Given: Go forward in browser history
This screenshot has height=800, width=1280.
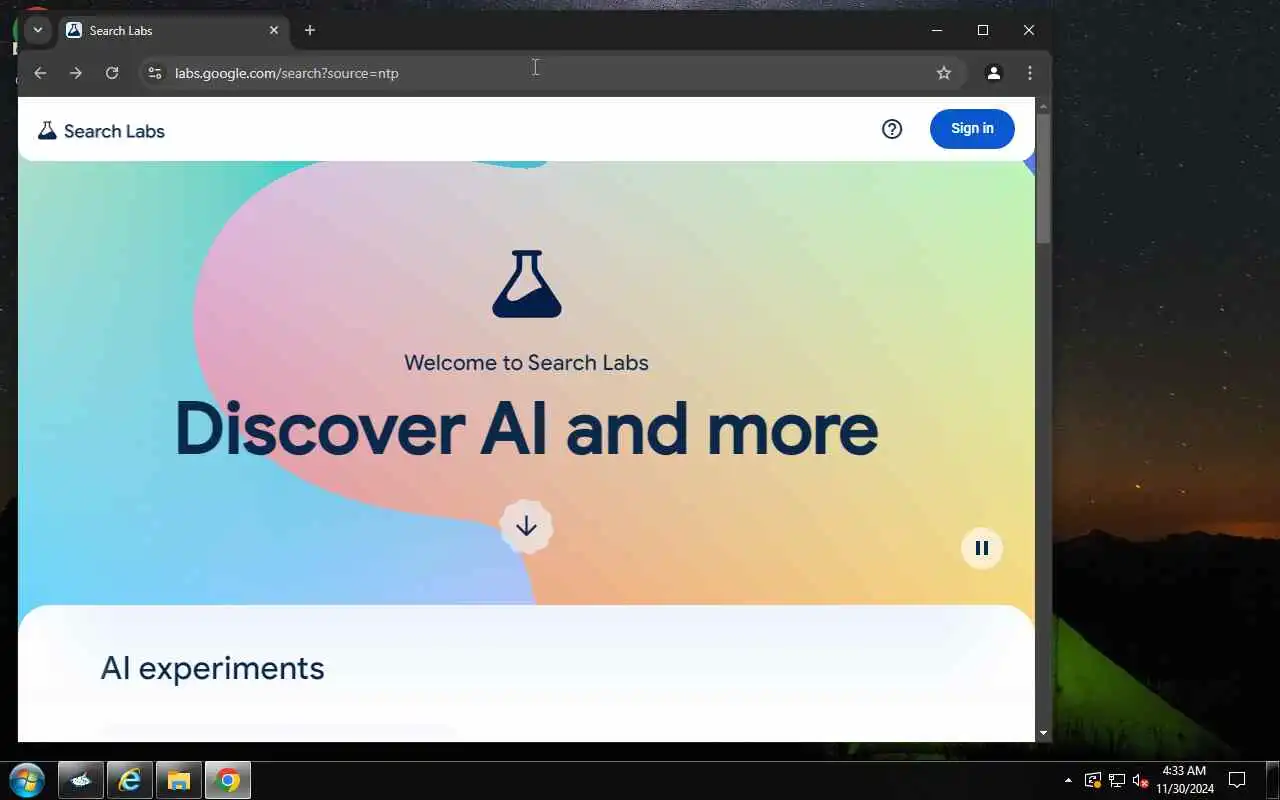Looking at the screenshot, I should pyautogui.click(x=76, y=73).
